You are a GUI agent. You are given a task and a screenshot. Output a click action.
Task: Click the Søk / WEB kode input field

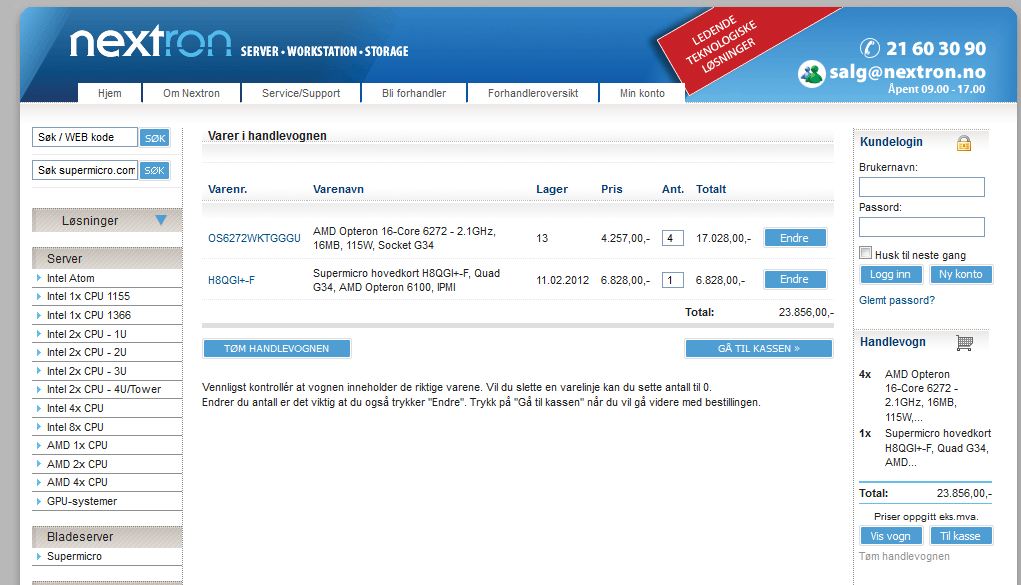point(85,137)
